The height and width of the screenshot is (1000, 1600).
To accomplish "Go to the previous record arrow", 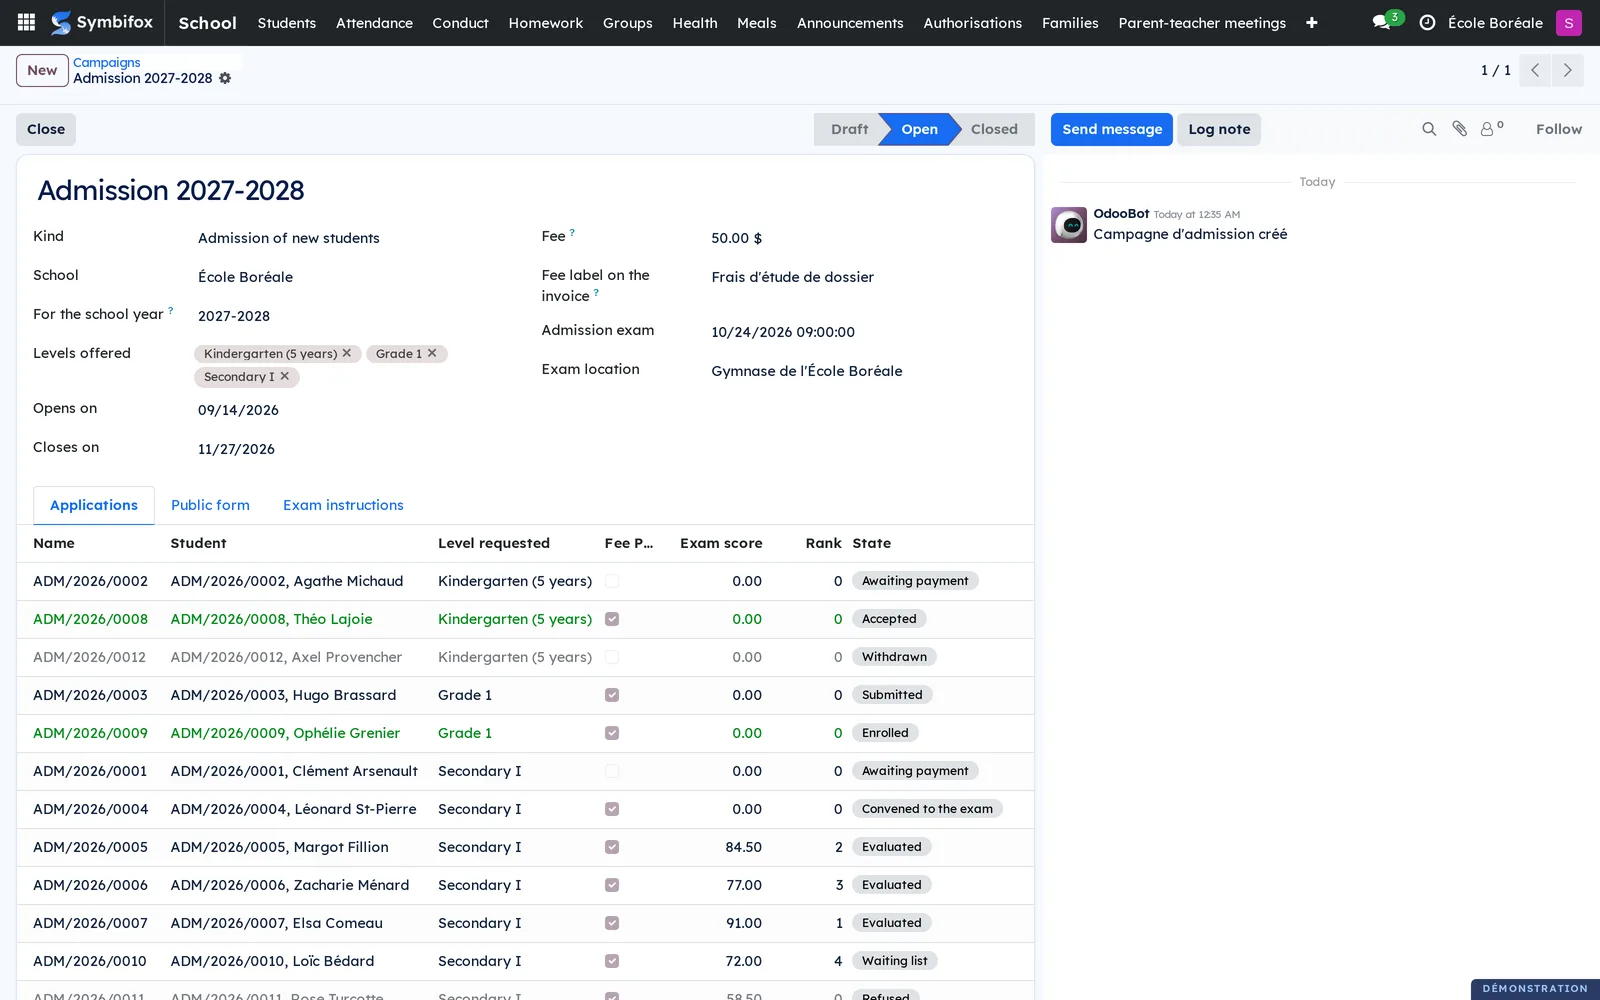I will (1534, 70).
